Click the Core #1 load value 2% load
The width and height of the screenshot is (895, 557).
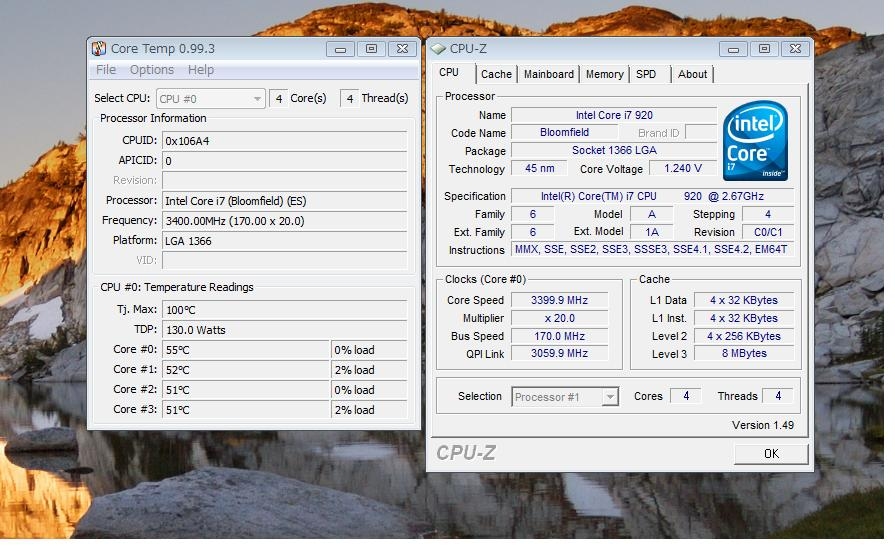click(x=369, y=370)
